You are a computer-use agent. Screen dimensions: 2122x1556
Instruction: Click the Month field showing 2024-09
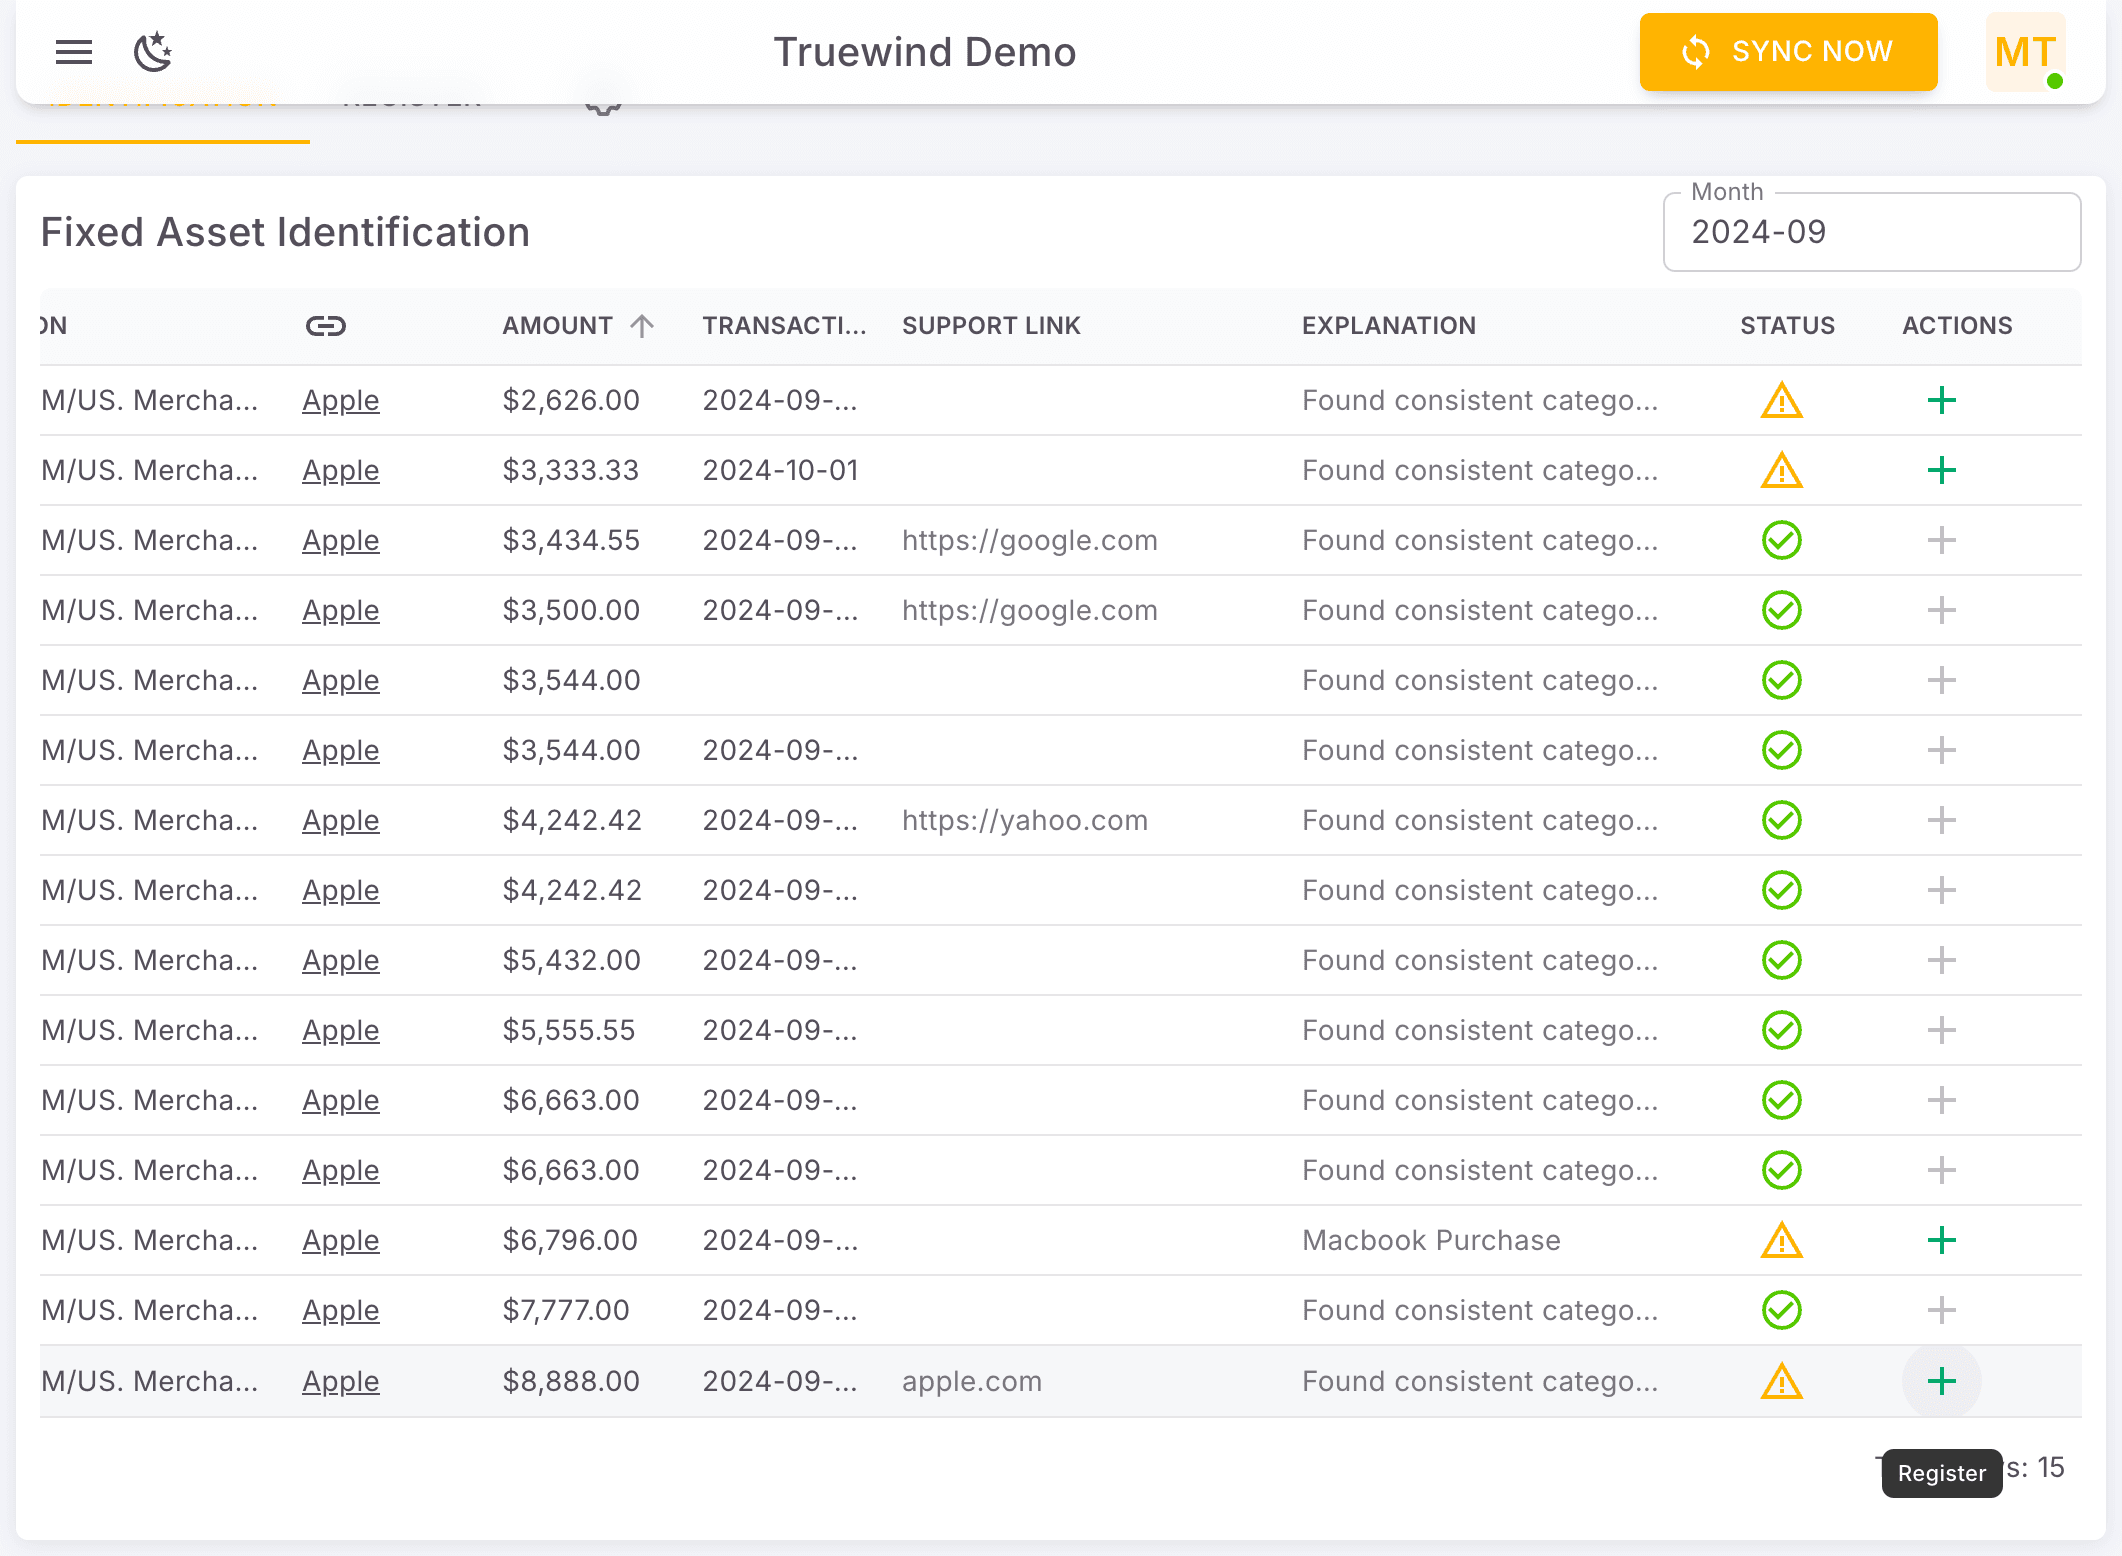[1870, 232]
